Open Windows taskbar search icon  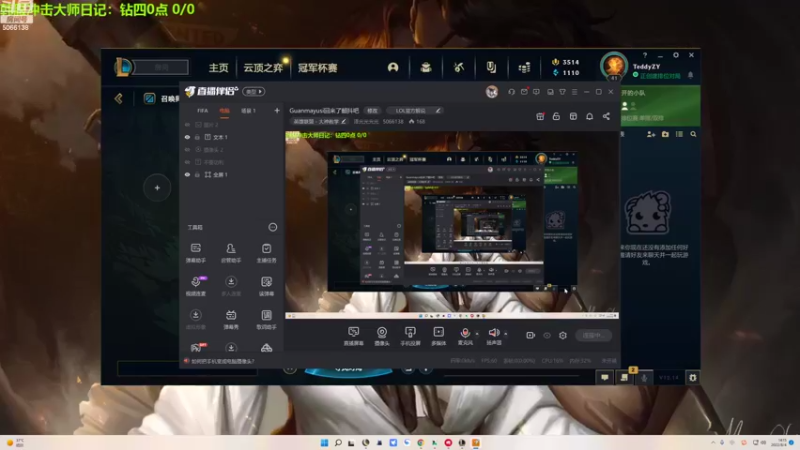338,442
